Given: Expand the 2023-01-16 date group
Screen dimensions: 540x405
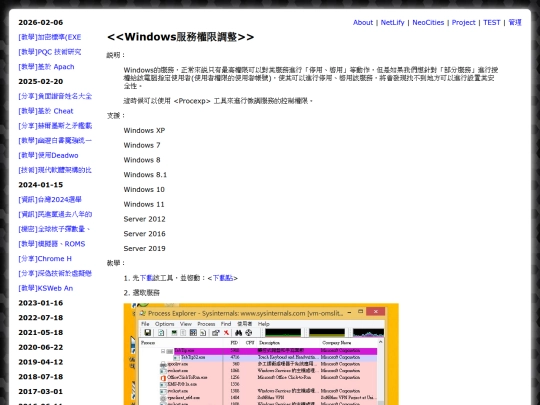Looking at the screenshot, I should [x=41, y=303].
